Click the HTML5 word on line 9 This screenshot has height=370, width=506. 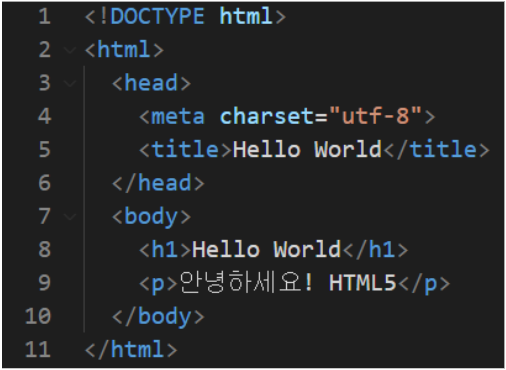[362, 283]
